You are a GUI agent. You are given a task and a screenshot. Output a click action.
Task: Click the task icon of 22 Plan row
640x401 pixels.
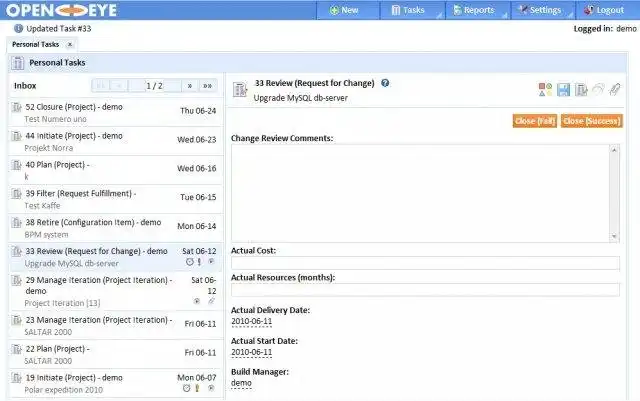pyautogui.click(x=16, y=349)
